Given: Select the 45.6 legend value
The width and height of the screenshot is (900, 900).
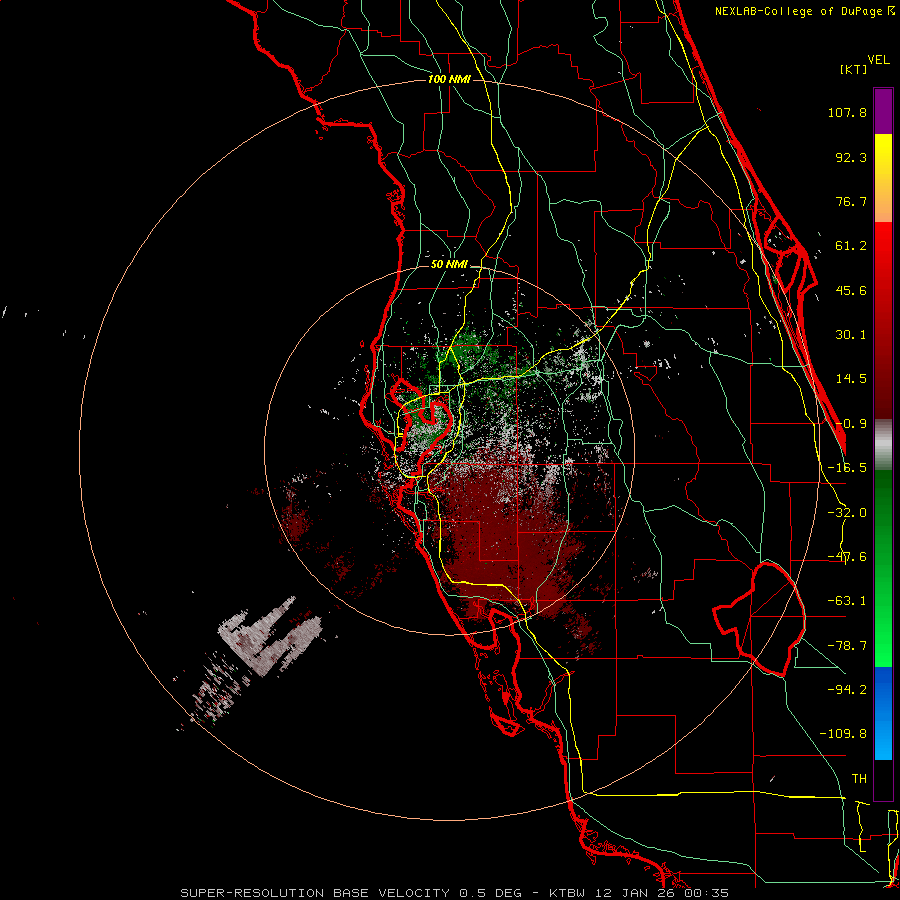Looking at the screenshot, I should 851,290.
